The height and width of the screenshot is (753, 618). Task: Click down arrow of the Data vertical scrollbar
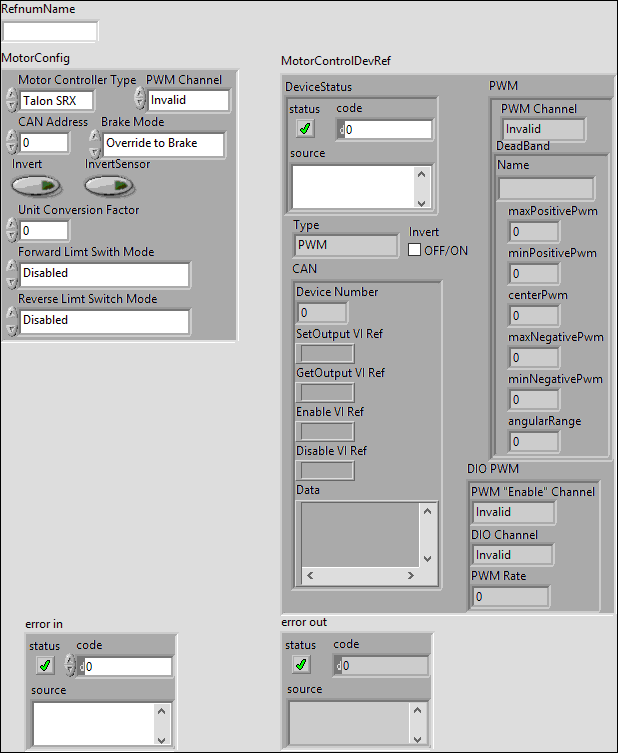pyautogui.click(x=427, y=559)
